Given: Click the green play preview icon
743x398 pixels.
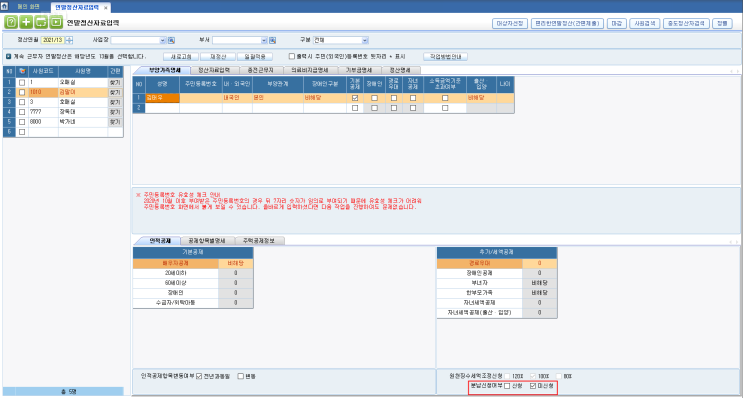Looking at the screenshot, I should tap(56, 22).
